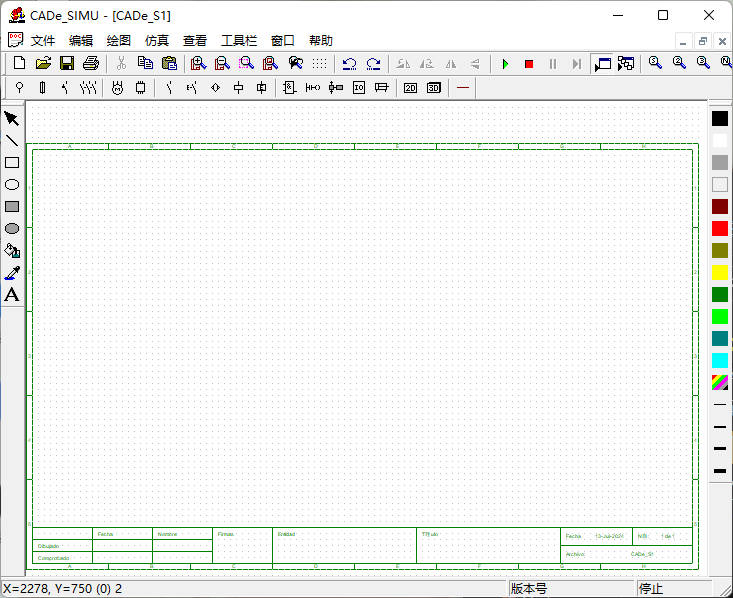
Task: Switch to 2D view mode
Action: (410, 88)
